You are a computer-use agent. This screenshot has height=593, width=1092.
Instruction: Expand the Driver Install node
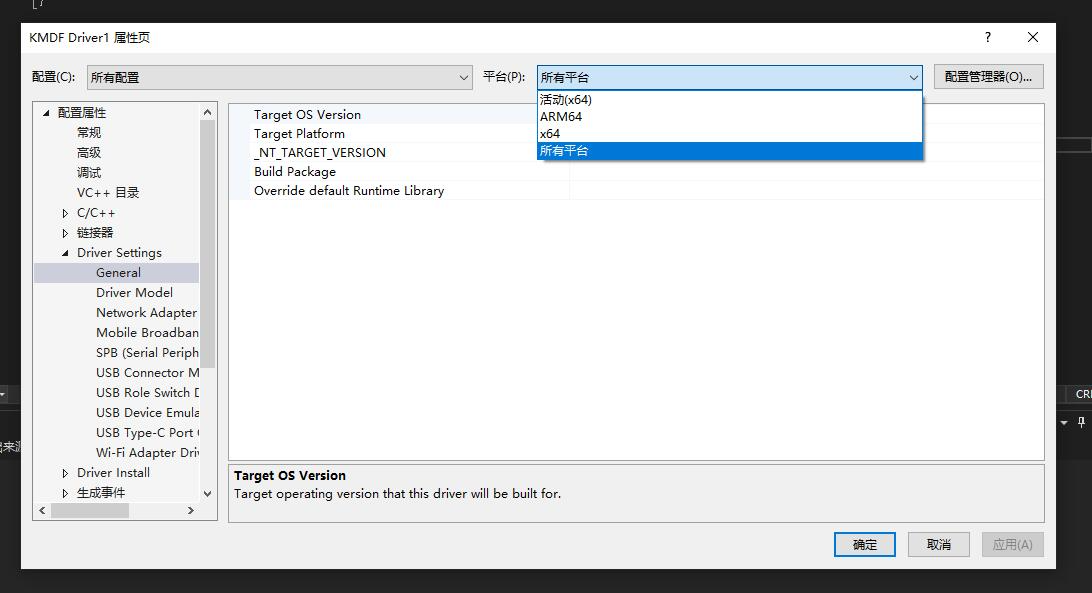[66, 473]
